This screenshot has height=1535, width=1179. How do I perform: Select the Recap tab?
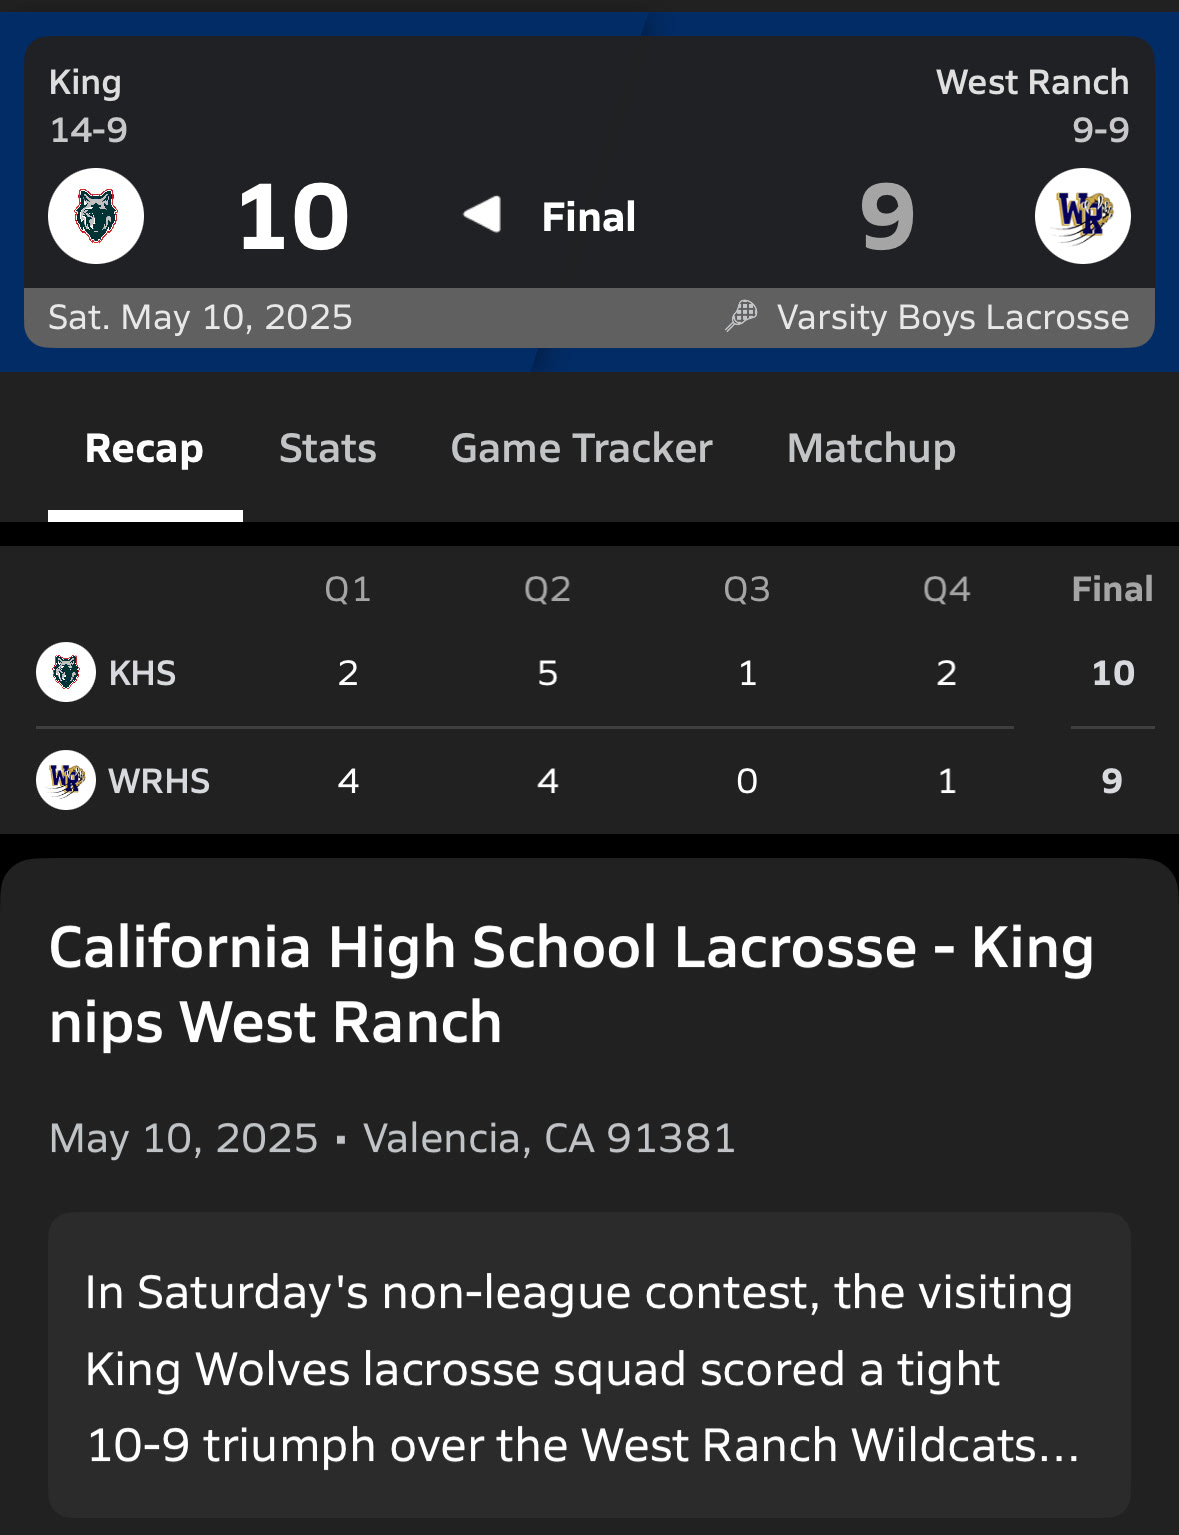[145, 449]
